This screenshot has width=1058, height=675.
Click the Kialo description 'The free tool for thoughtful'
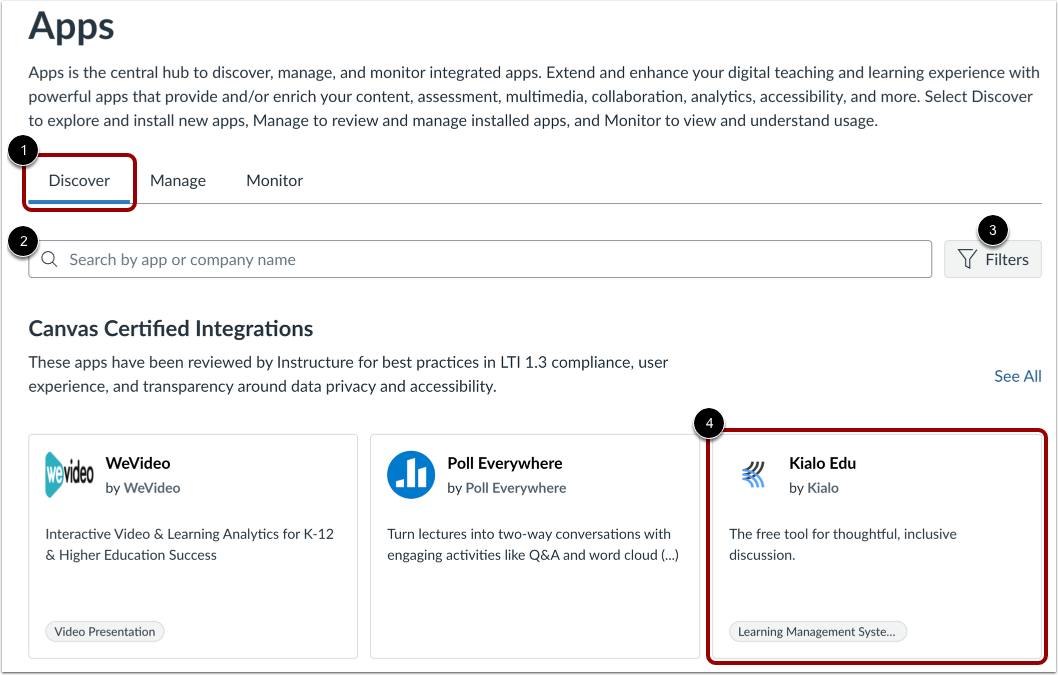pos(843,544)
